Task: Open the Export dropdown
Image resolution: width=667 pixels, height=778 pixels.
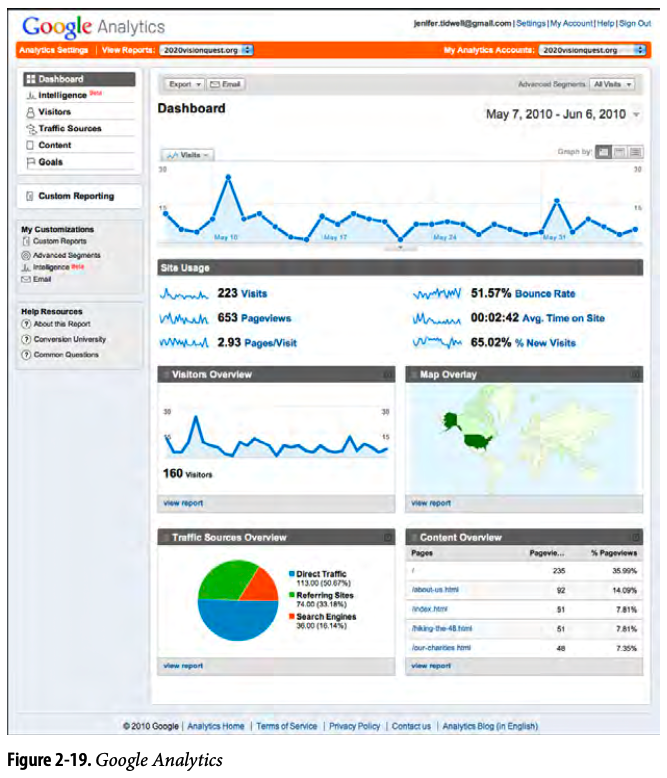Action: [x=184, y=84]
